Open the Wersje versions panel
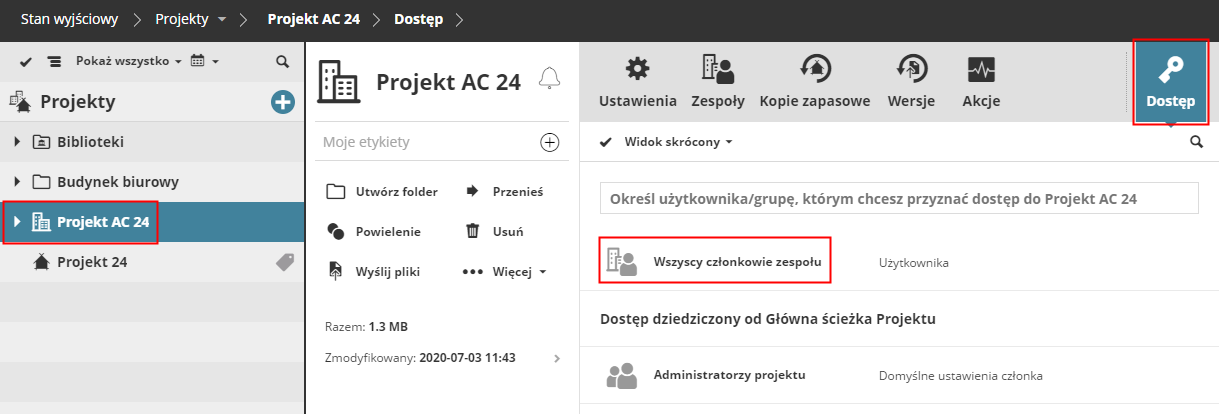This screenshot has height=414, width=1219. 910,81
